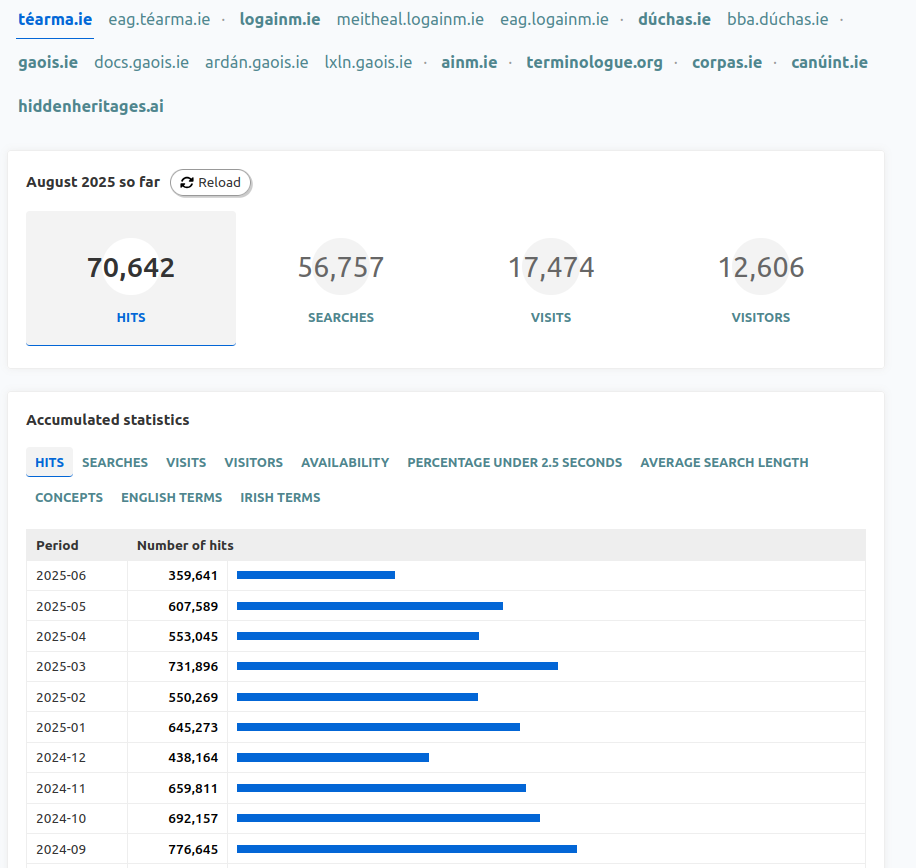The image size is (916, 868).
Task: Open the AVERAGE SEARCH LENGTH tab
Action: click(x=724, y=462)
